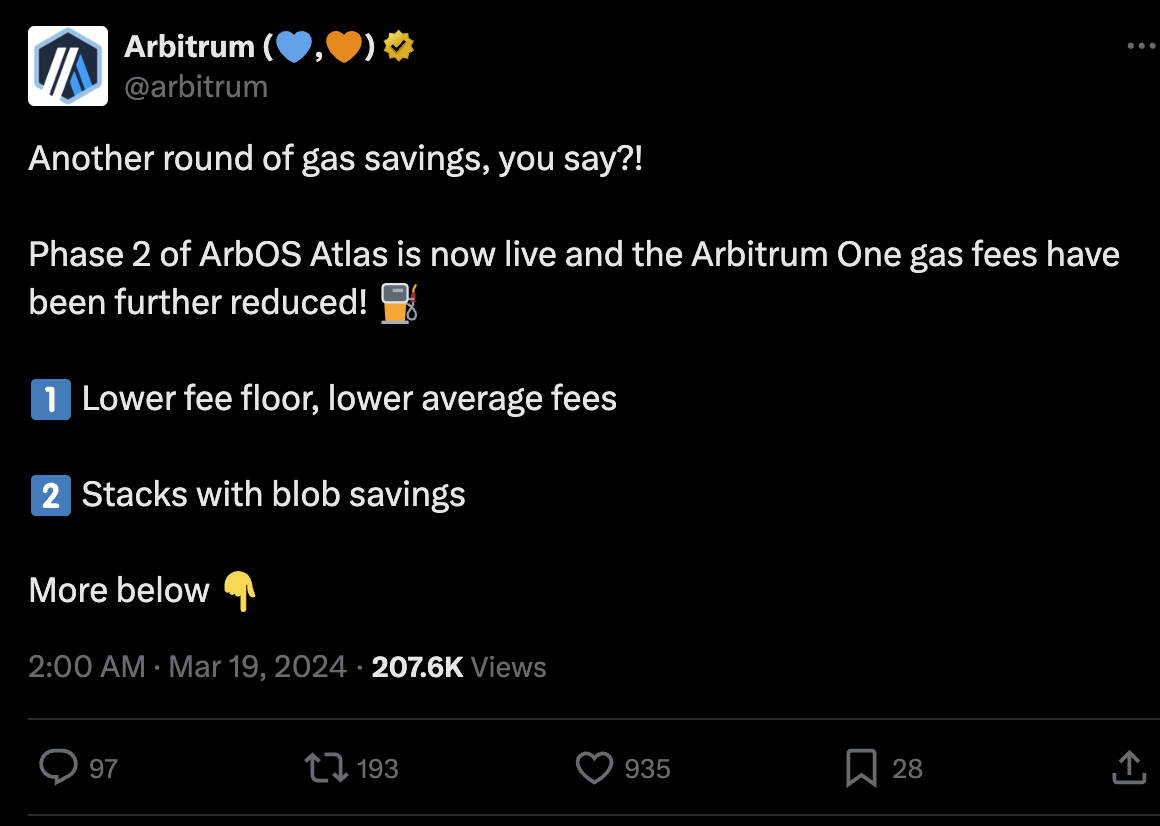Image resolution: width=1160 pixels, height=826 pixels.
Task: Click the fuel pump emoji
Action: click(399, 303)
